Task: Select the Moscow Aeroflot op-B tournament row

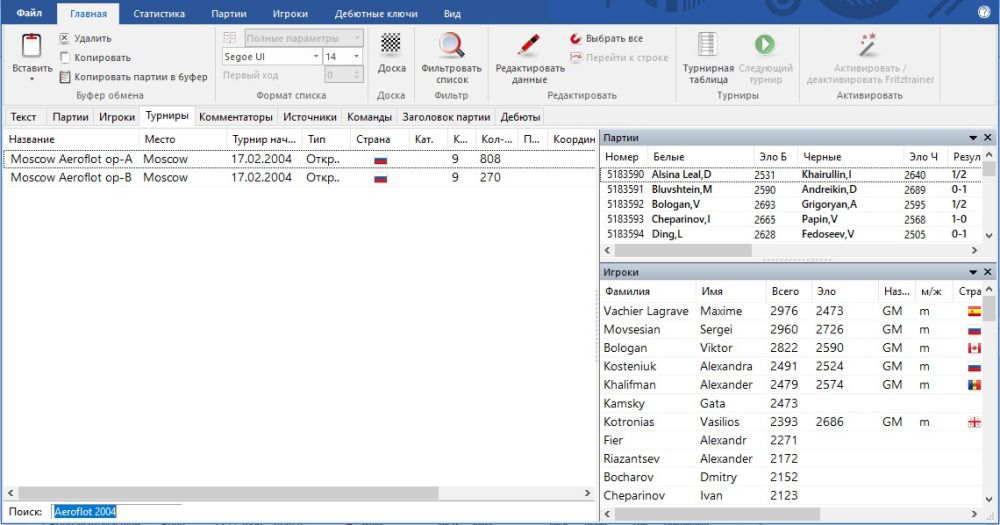Action: [71, 178]
